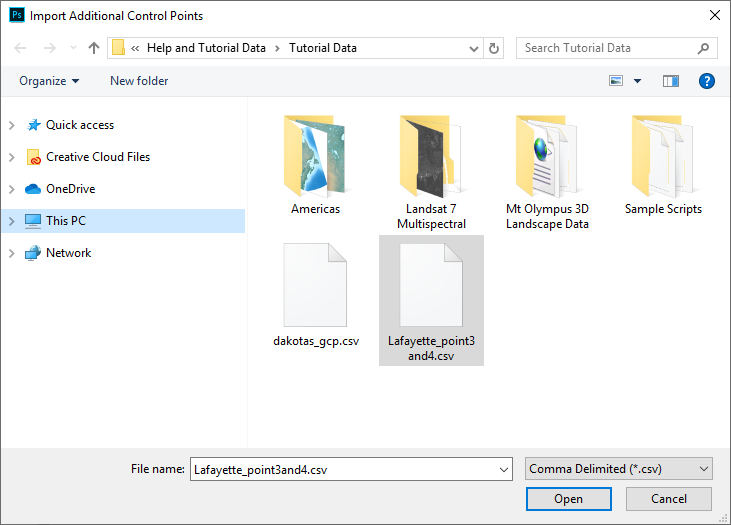Click Tutorial Data breadcrumb segment
This screenshot has height=525, width=731.
[323, 48]
